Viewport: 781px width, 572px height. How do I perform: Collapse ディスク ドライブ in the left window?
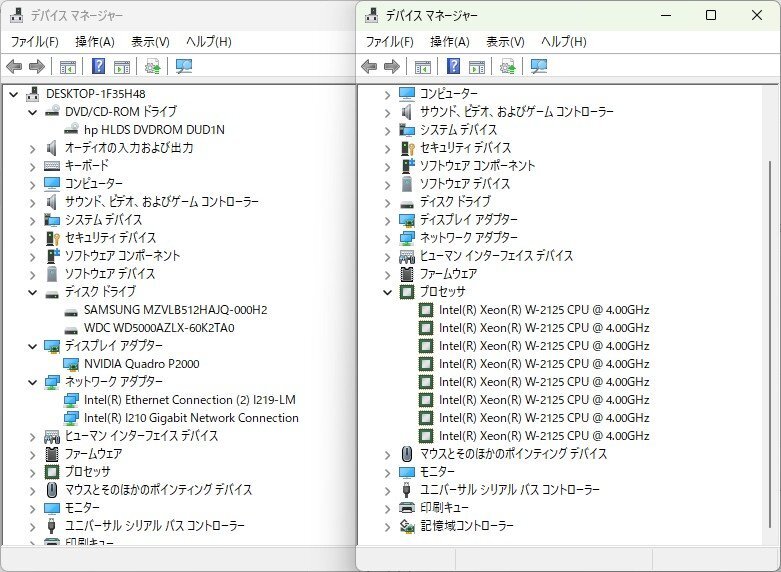pos(33,292)
